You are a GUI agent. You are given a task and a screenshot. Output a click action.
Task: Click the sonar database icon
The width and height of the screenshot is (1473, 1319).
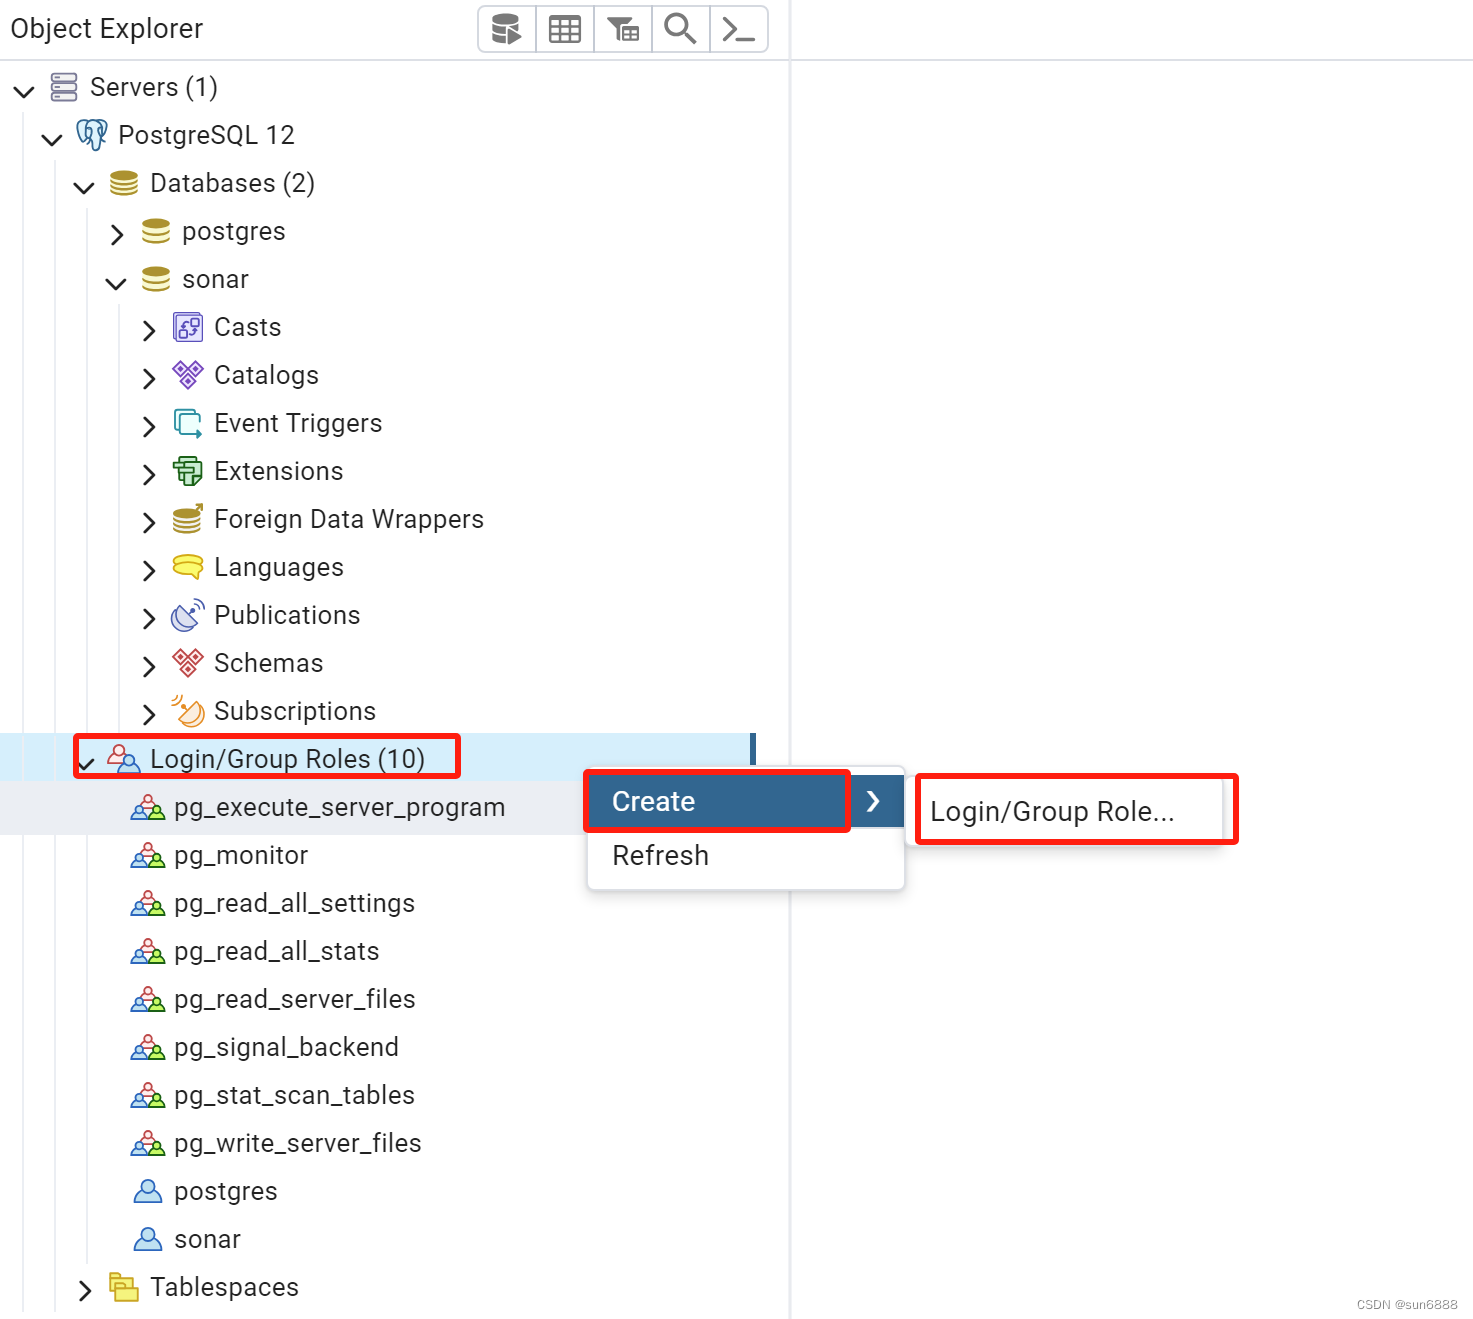(x=156, y=279)
